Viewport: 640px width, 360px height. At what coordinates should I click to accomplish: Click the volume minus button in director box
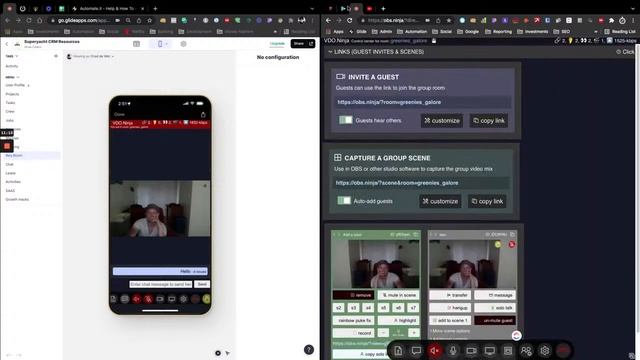tap(383, 333)
